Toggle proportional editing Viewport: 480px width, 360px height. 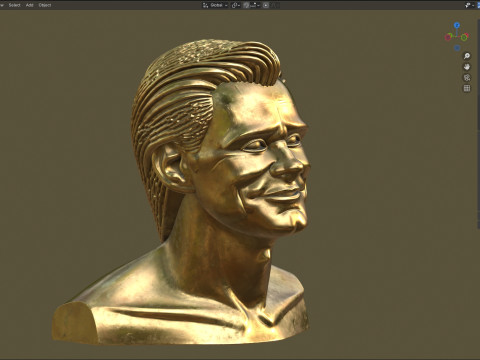[266, 5]
